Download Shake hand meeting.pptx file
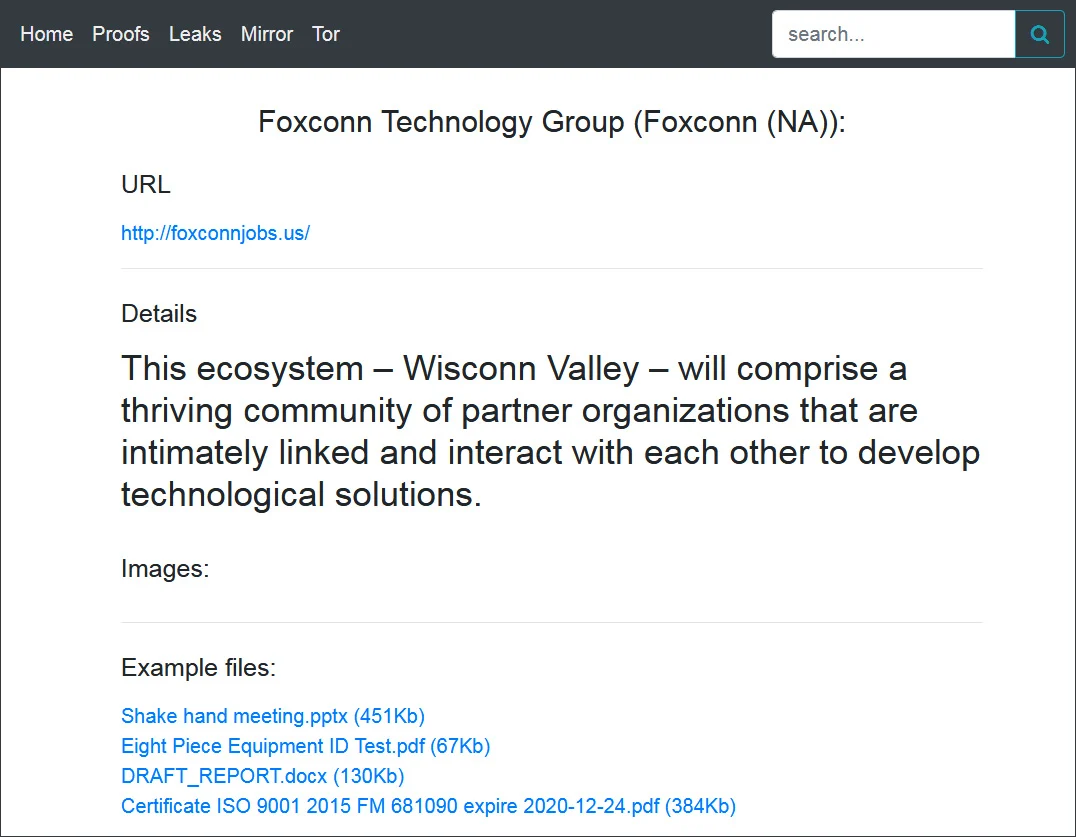 pyautogui.click(x=273, y=716)
